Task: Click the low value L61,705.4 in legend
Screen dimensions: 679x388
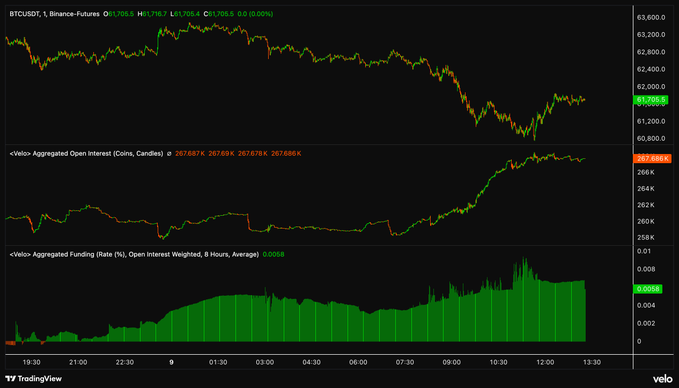Action: point(185,14)
